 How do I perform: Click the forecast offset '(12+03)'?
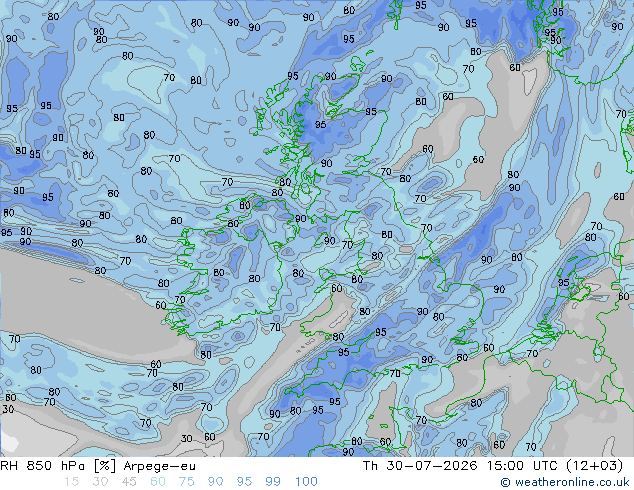point(594,466)
